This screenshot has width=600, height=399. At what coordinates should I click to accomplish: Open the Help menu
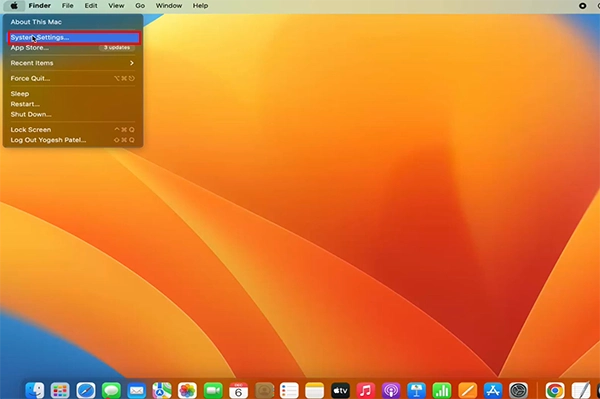[200, 6]
